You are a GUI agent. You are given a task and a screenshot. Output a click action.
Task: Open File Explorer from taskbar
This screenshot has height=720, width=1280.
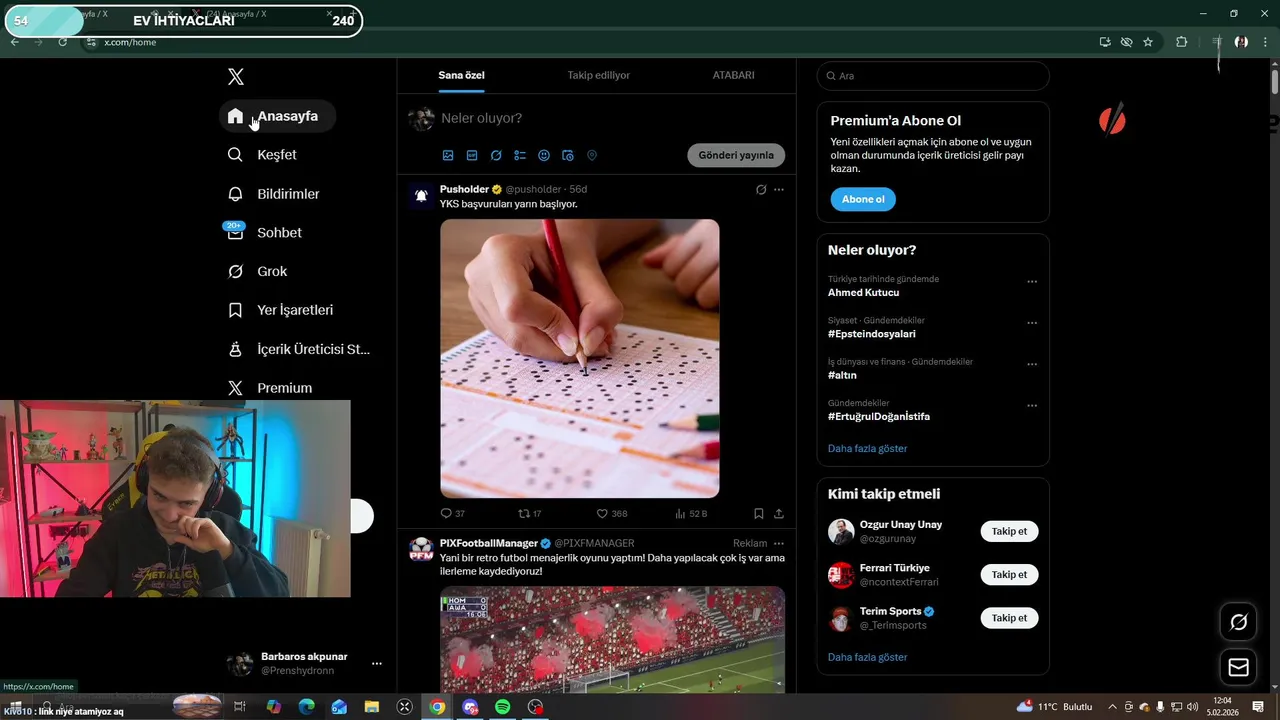(x=372, y=707)
